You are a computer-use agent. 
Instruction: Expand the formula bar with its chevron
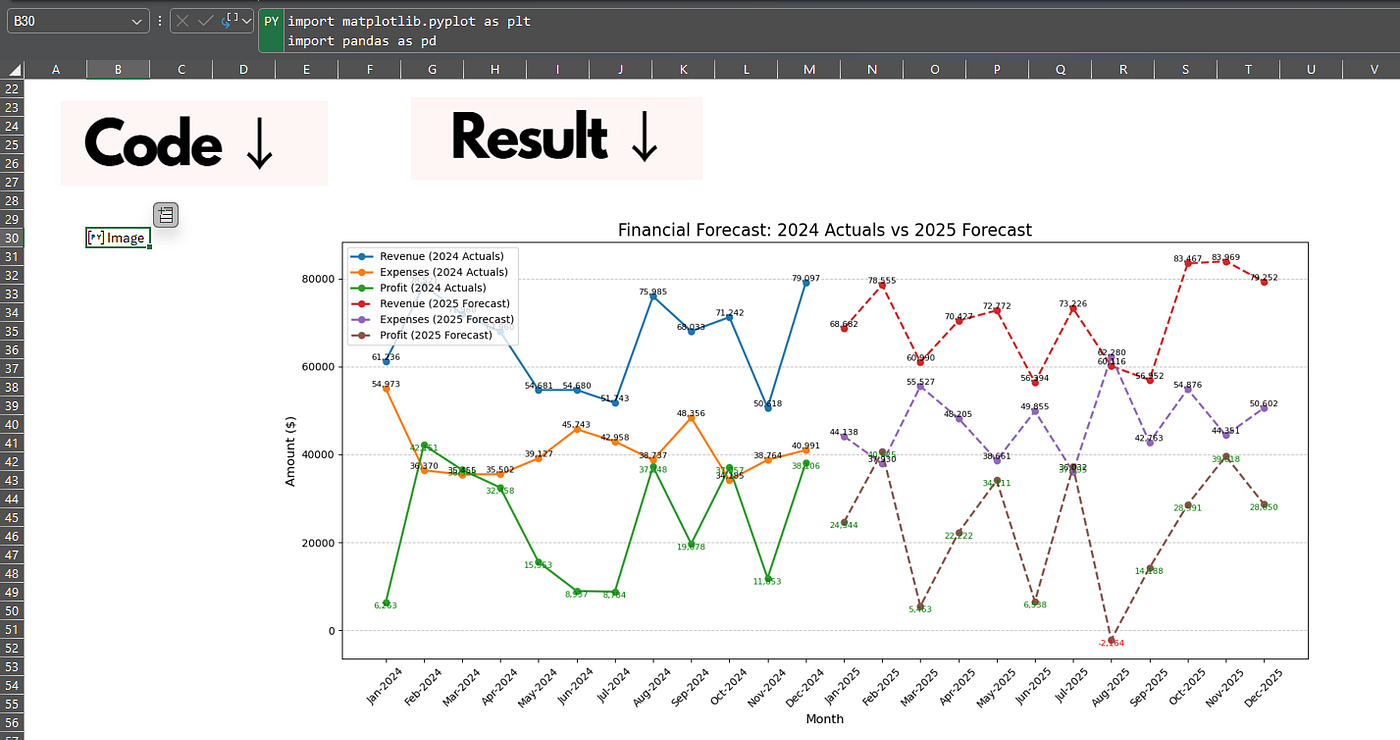click(x=246, y=20)
